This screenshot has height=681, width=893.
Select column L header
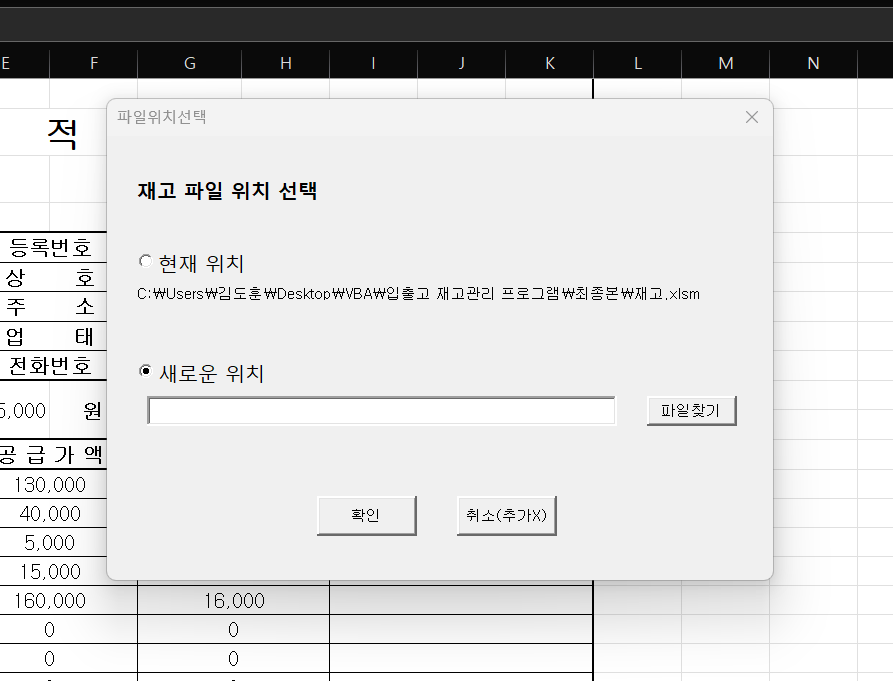pos(638,63)
